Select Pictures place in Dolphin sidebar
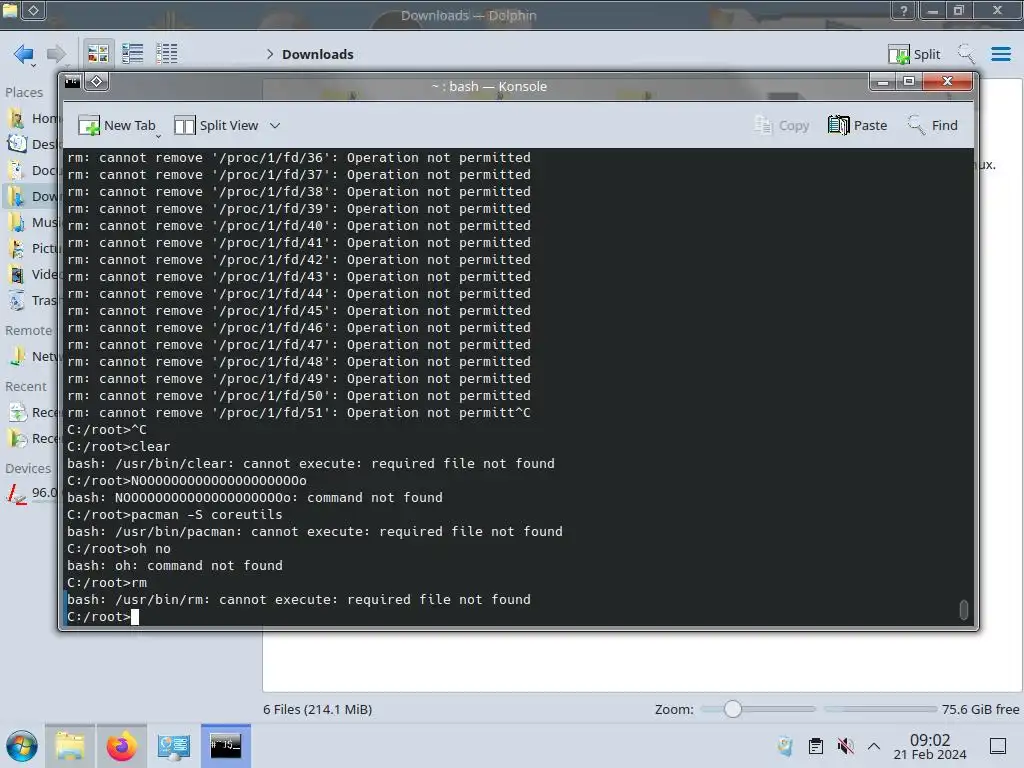This screenshot has width=1024, height=768. click(x=33, y=249)
